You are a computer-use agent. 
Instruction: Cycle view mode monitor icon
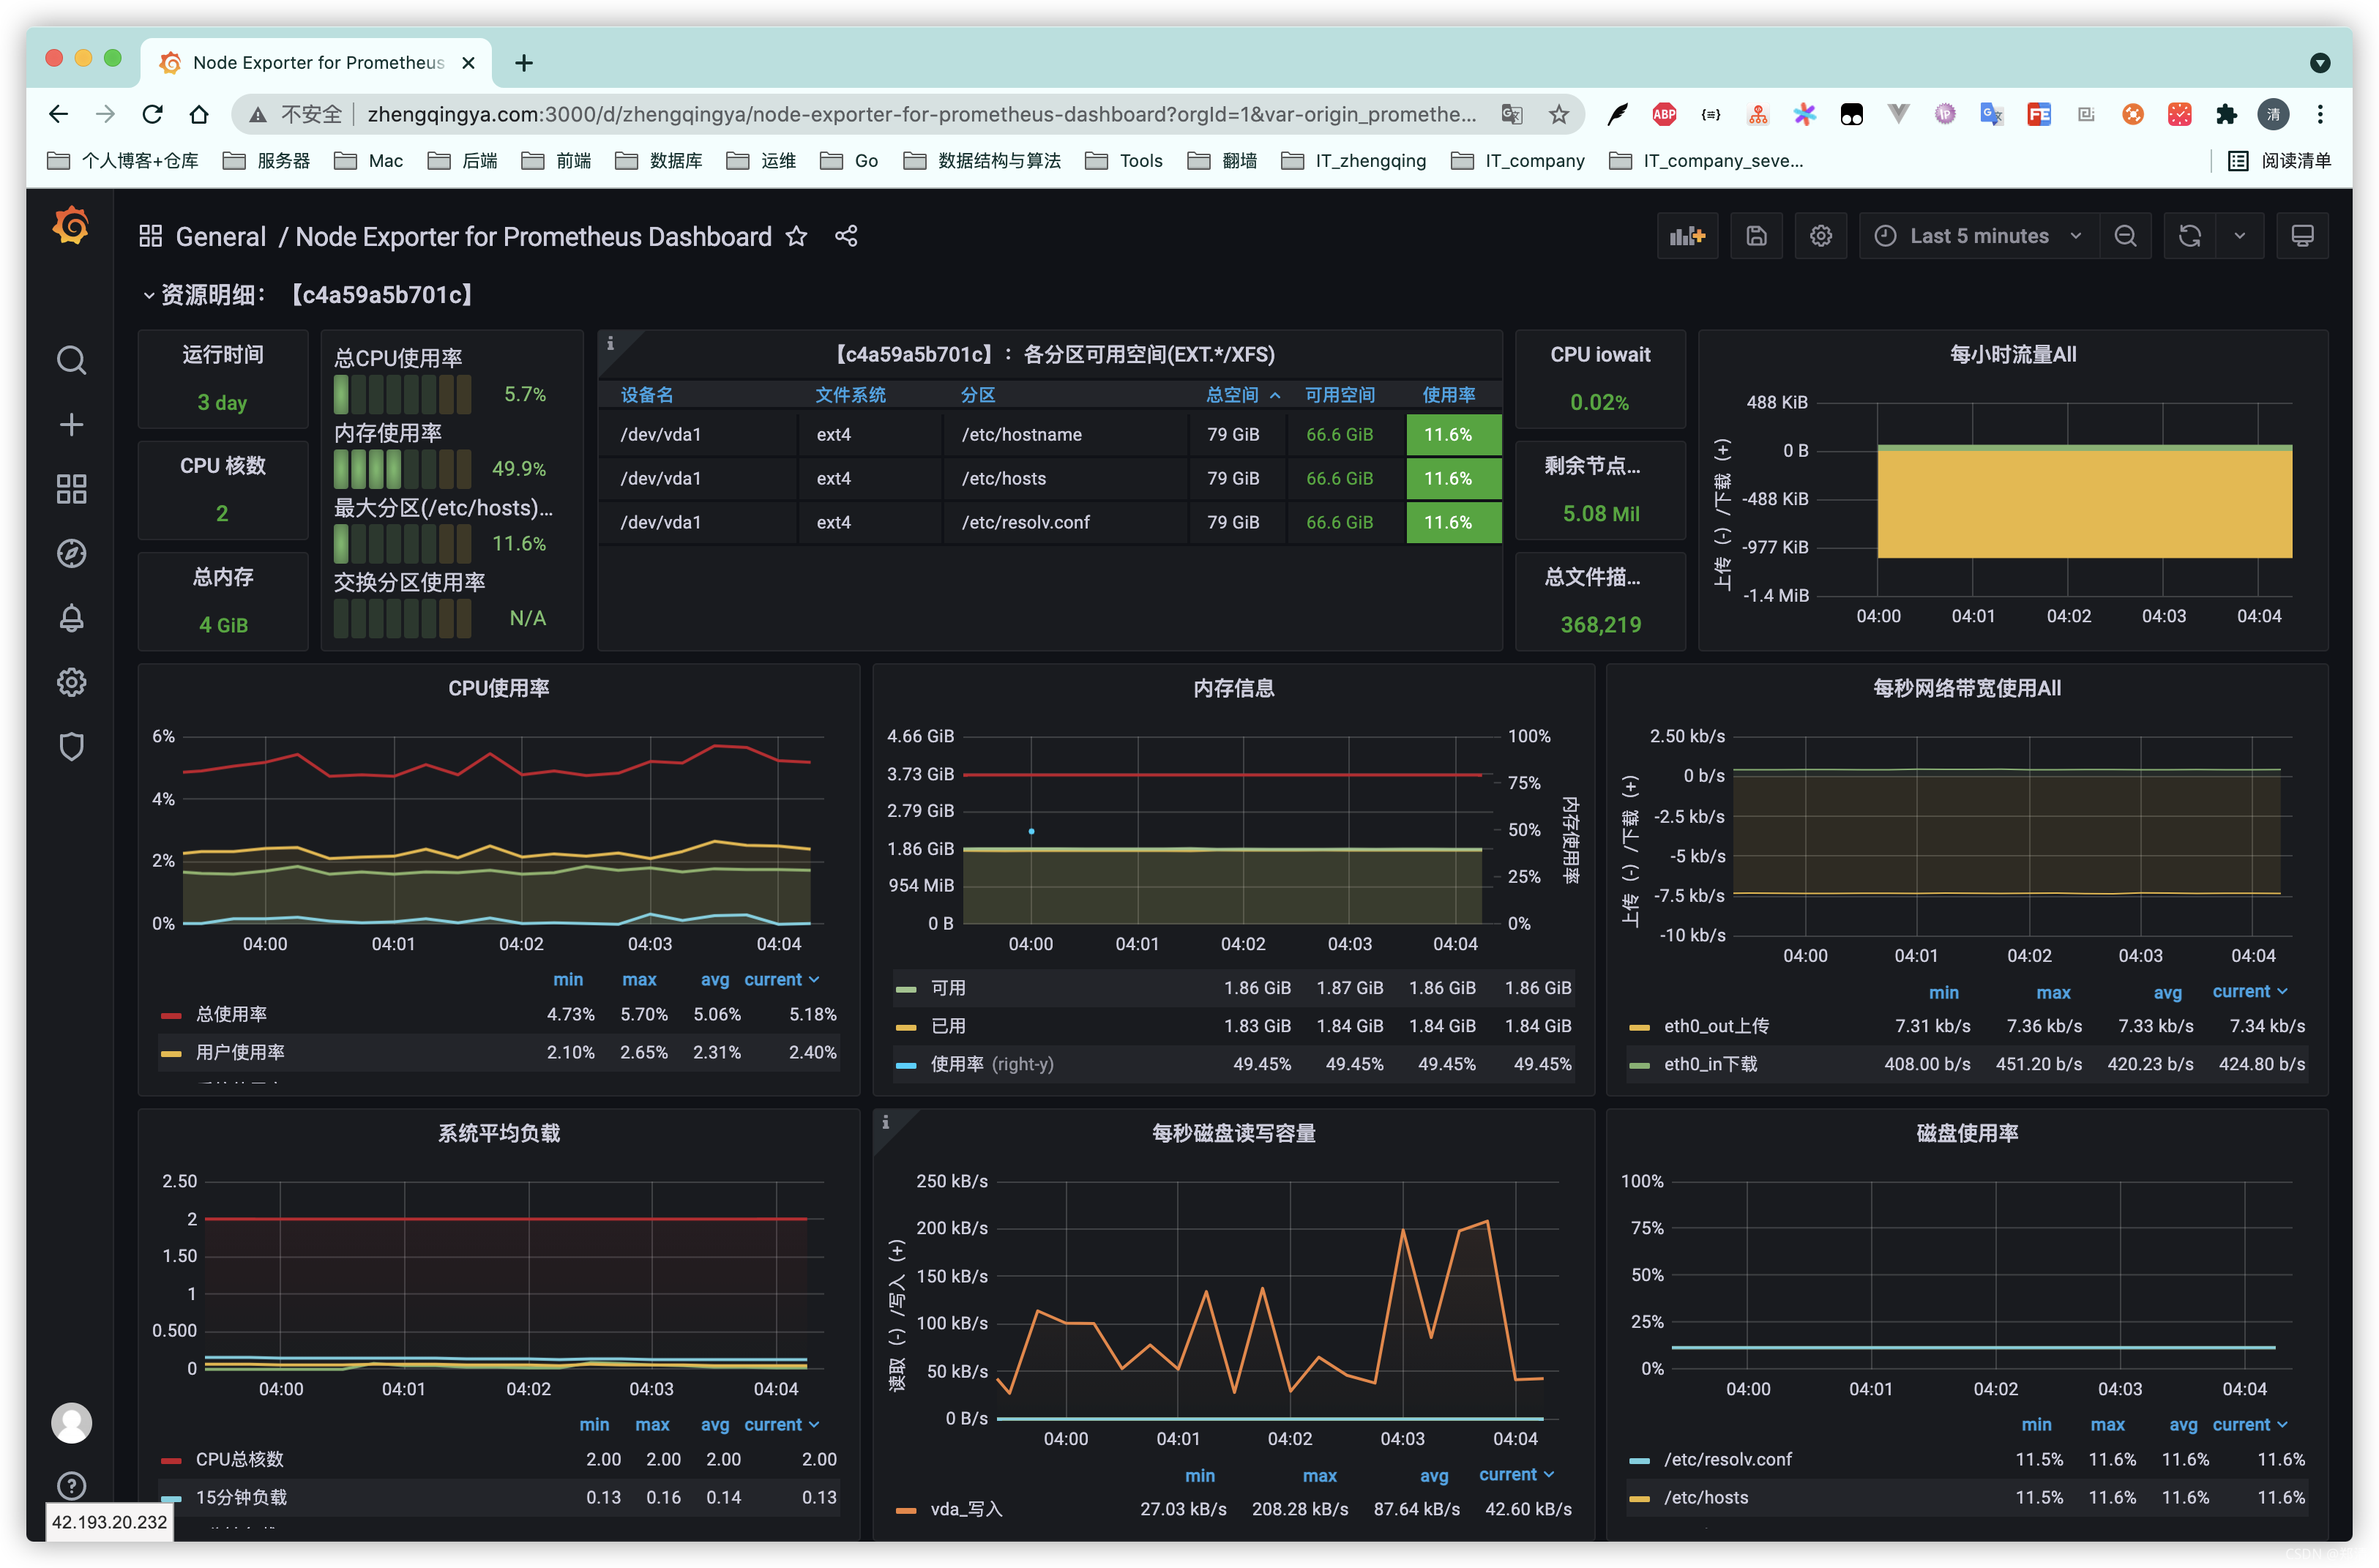click(x=2302, y=236)
